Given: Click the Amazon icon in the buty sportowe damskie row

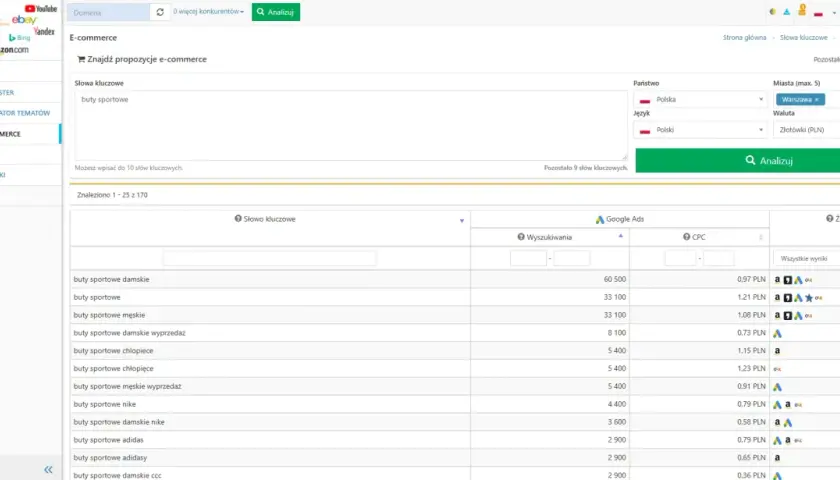Looking at the screenshot, I should [x=777, y=280].
